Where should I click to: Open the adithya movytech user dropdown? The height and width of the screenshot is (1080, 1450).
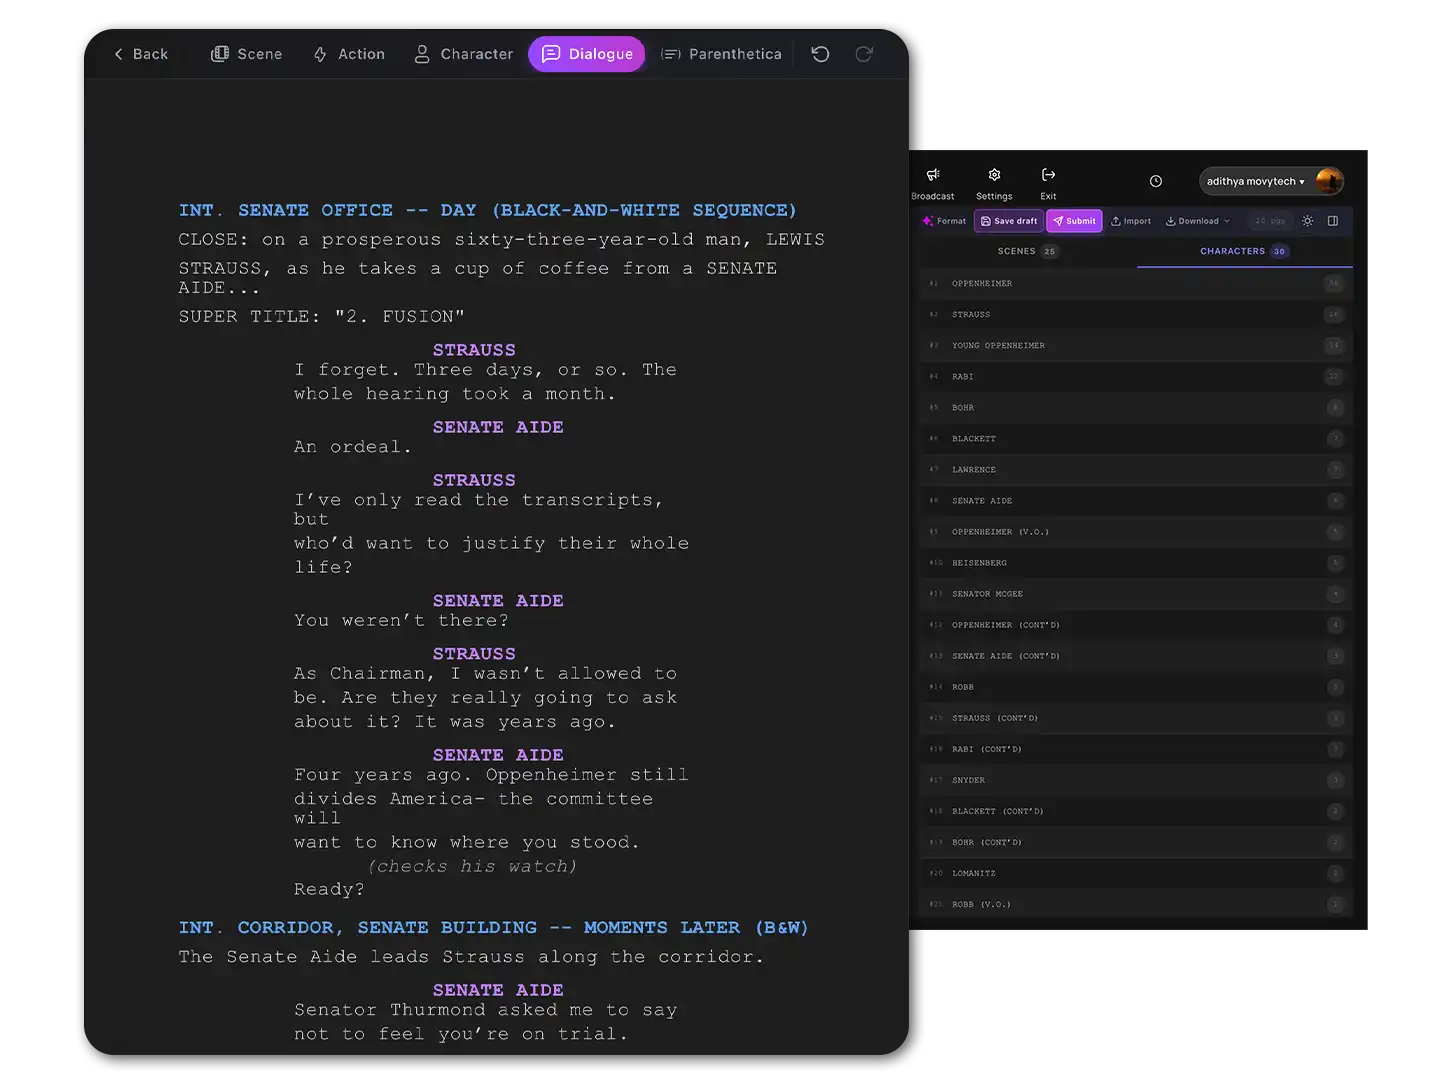tap(1256, 181)
